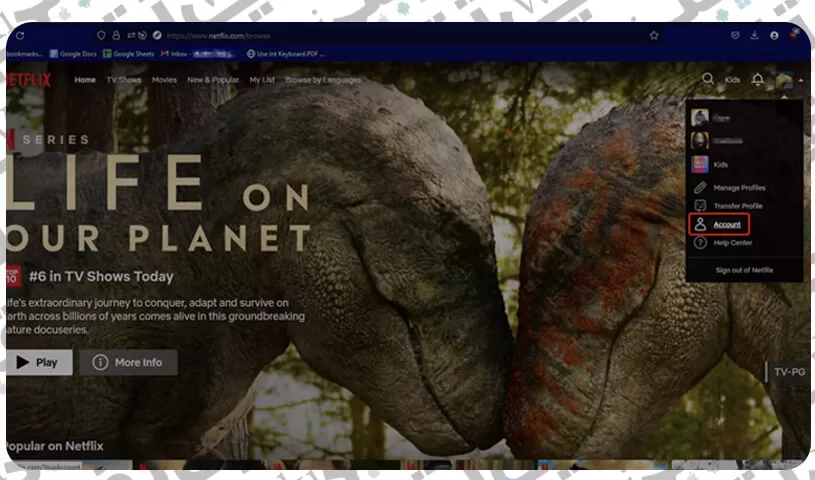Open the Gmail Inbox bookmark
Viewport: 815px width, 480px height.
[198, 54]
